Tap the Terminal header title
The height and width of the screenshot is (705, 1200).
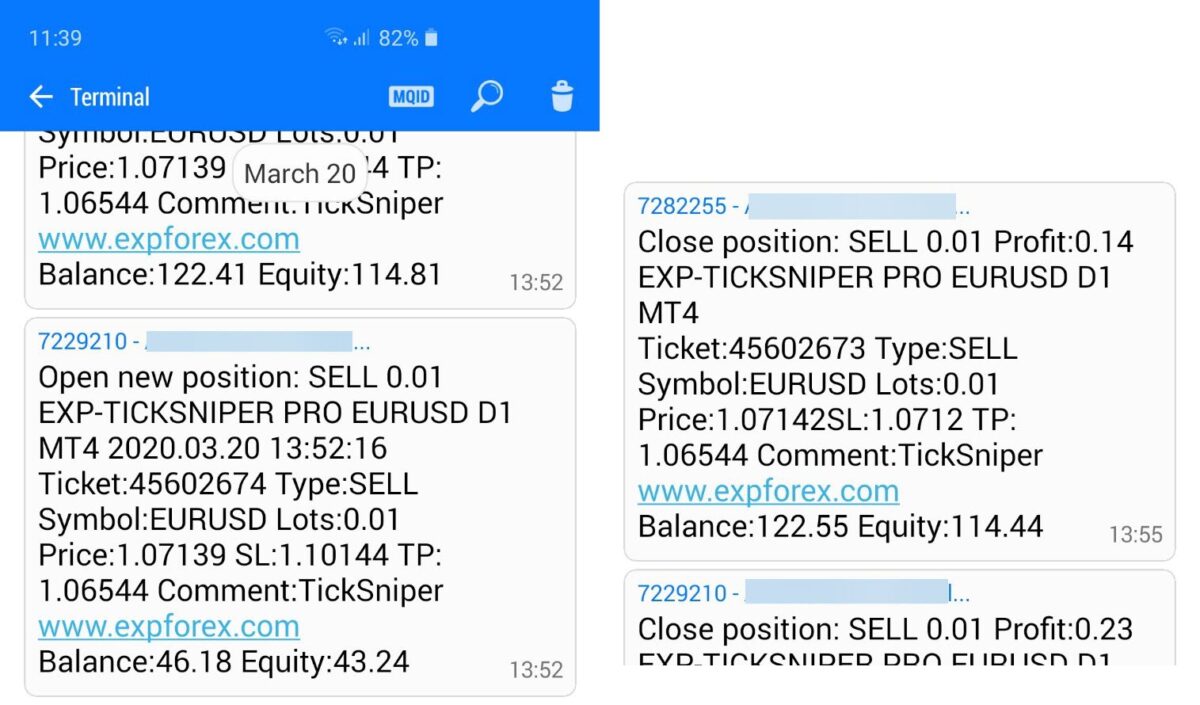[x=109, y=97]
